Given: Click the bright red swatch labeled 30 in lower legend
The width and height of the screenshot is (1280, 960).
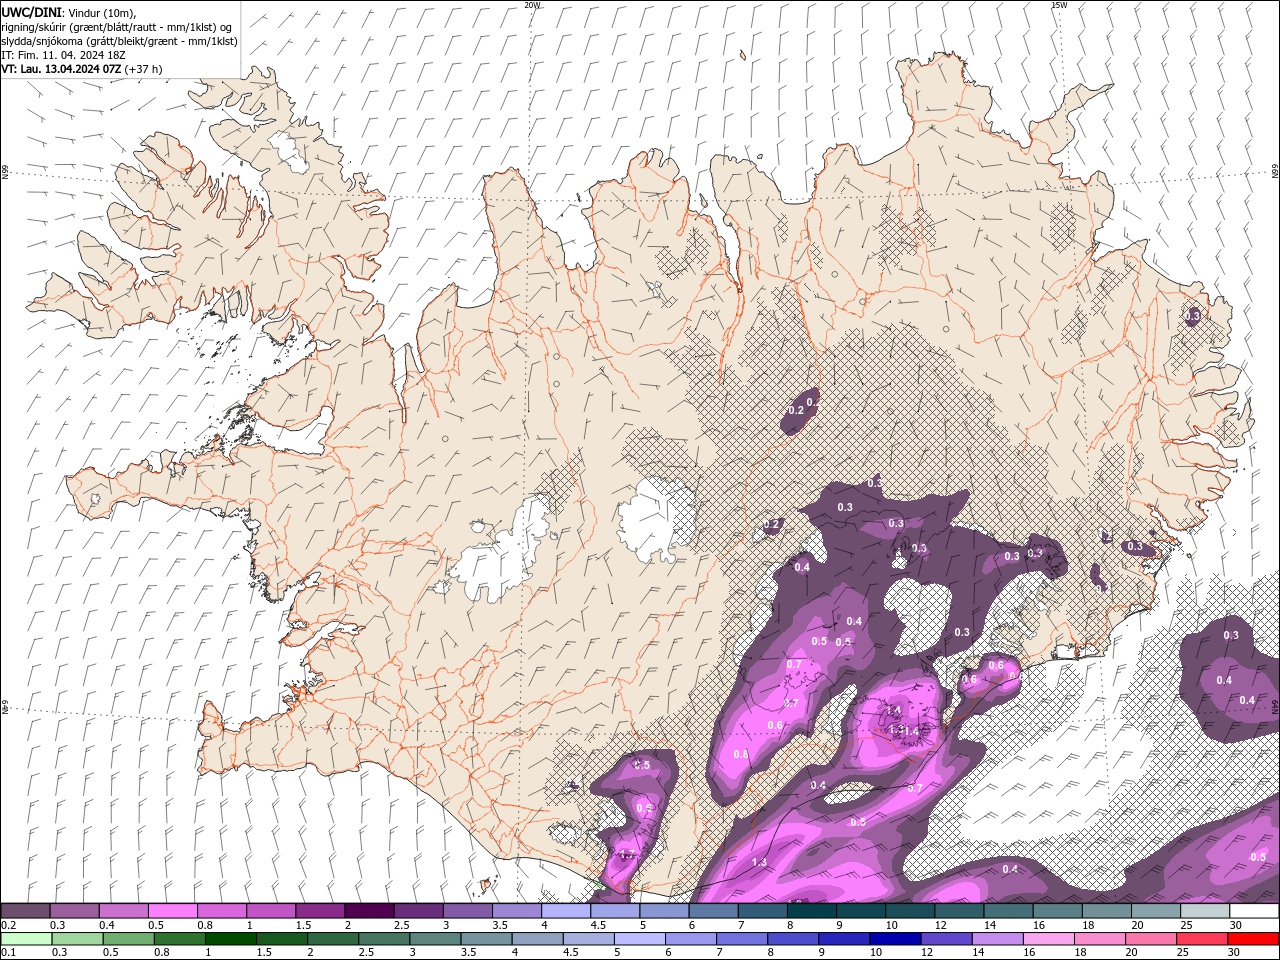Looking at the screenshot, I should pos(1253,939).
